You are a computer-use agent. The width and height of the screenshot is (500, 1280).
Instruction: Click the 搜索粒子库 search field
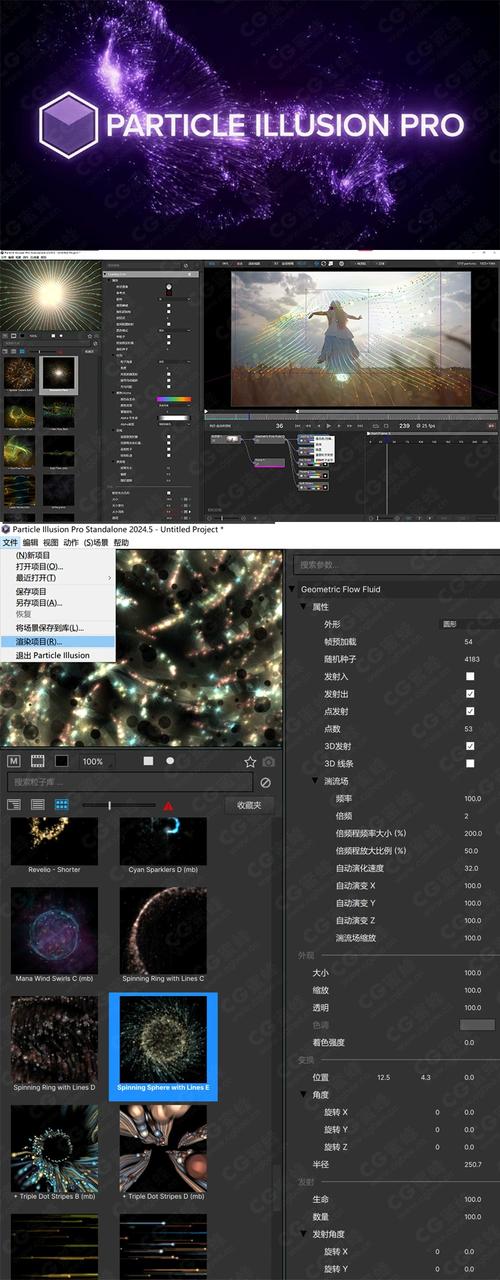pyautogui.click(x=130, y=782)
